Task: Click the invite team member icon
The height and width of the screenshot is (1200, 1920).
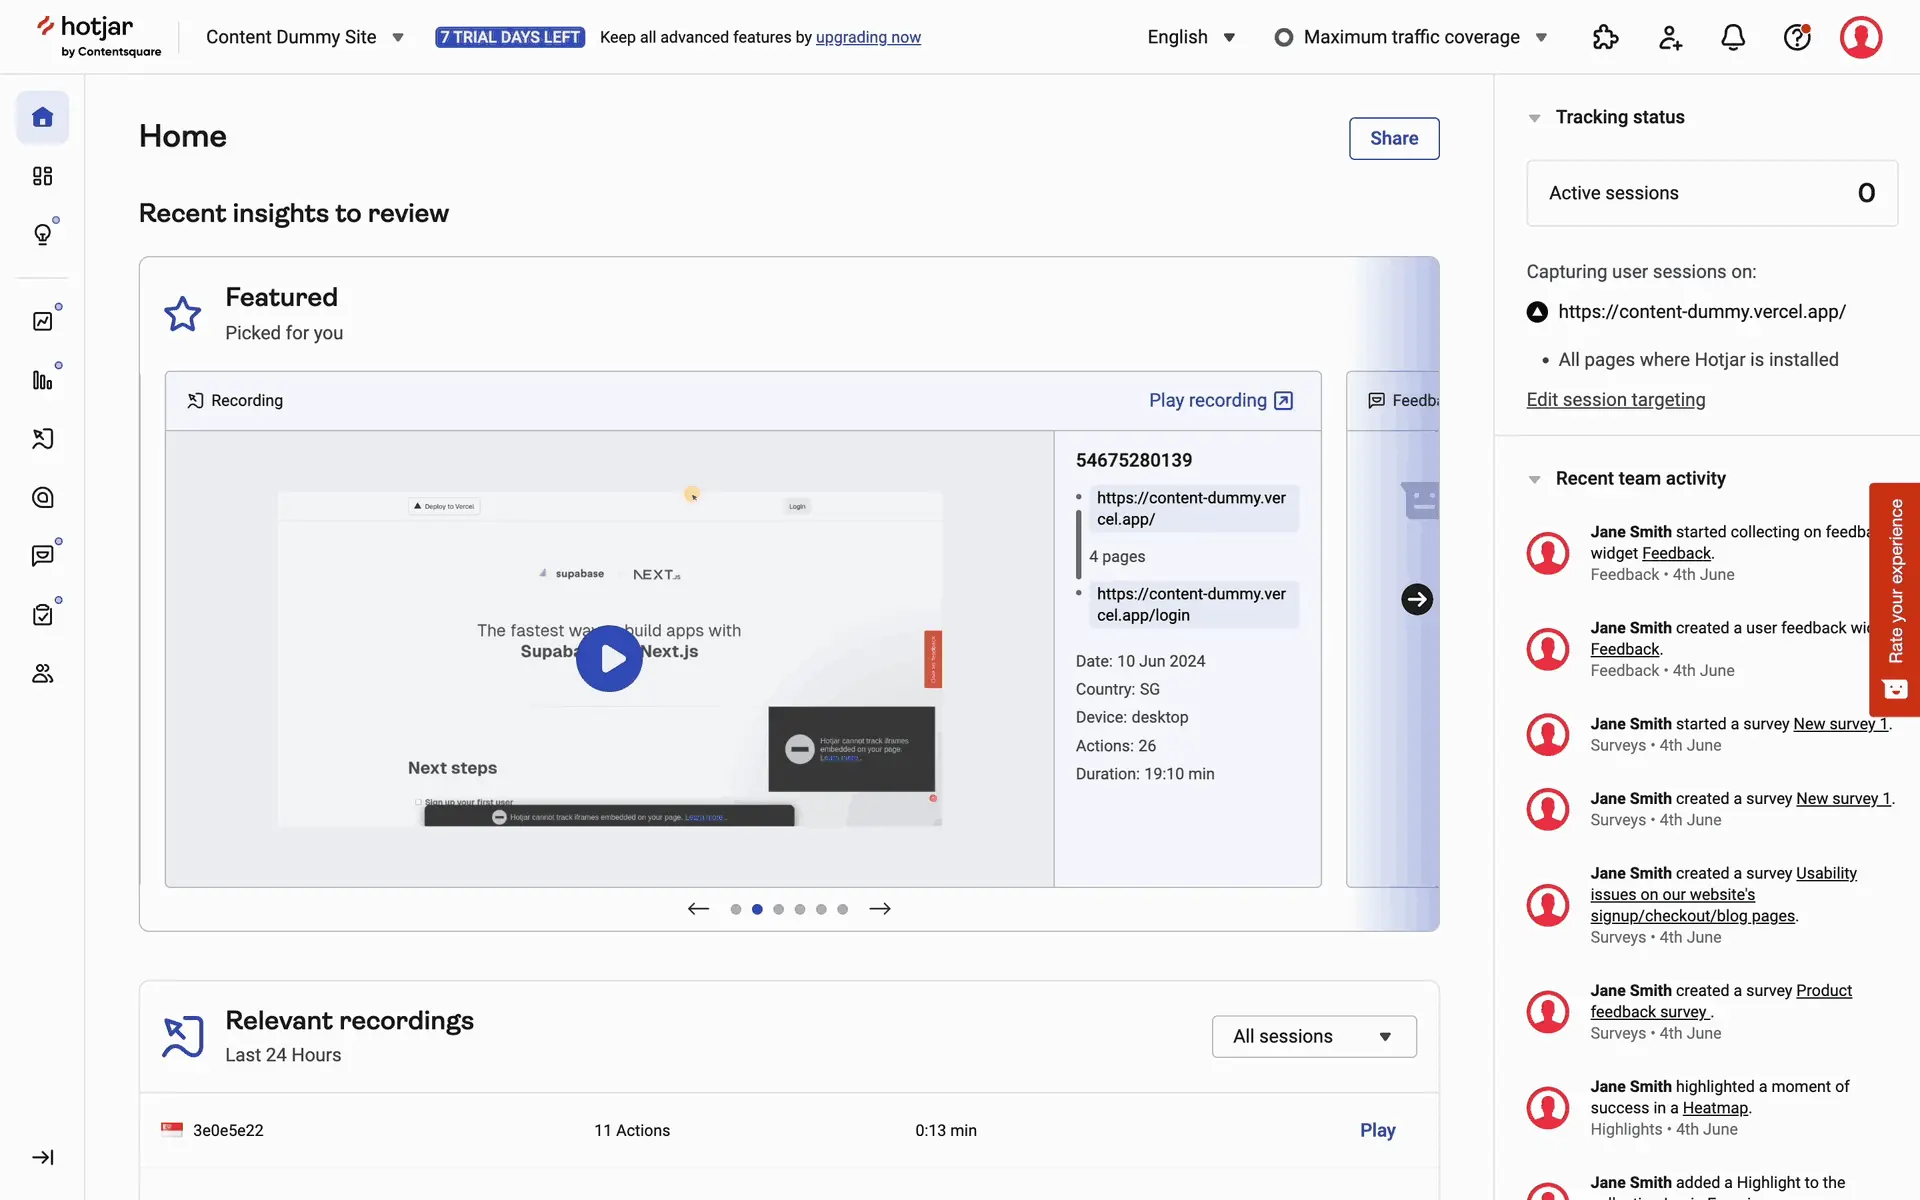Action: click(x=1670, y=38)
